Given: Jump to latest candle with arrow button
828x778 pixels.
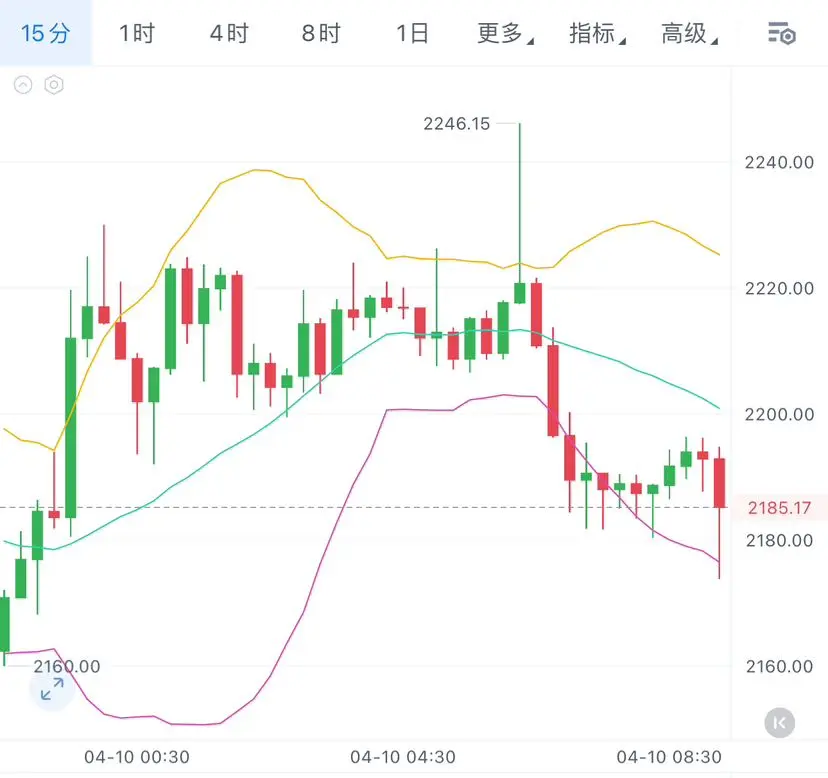Looking at the screenshot, I should click(779, 722).
